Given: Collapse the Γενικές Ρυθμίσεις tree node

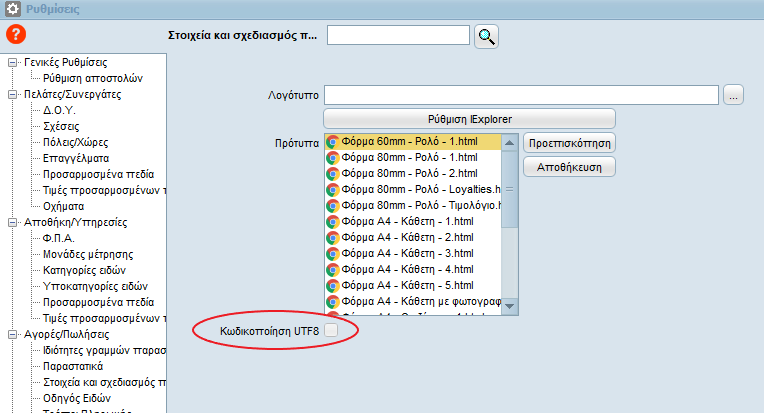Looking at the screenshot, I should (13, 62).
